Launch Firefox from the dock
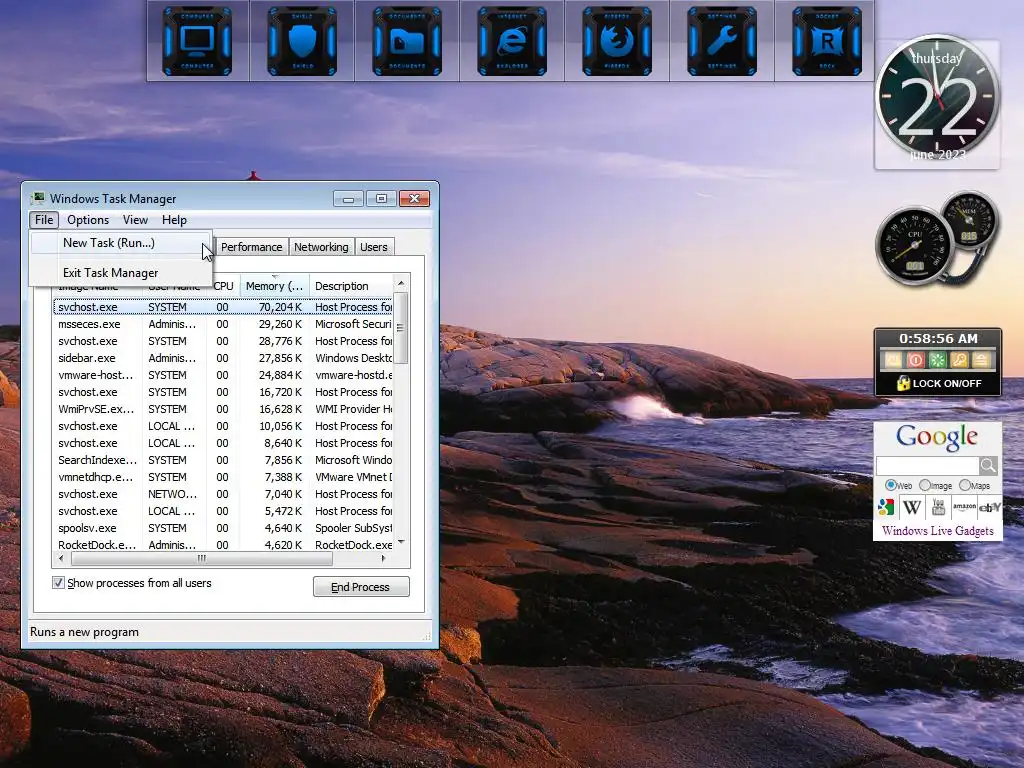This screenshot has width=1024, height=768. (617, 40)
